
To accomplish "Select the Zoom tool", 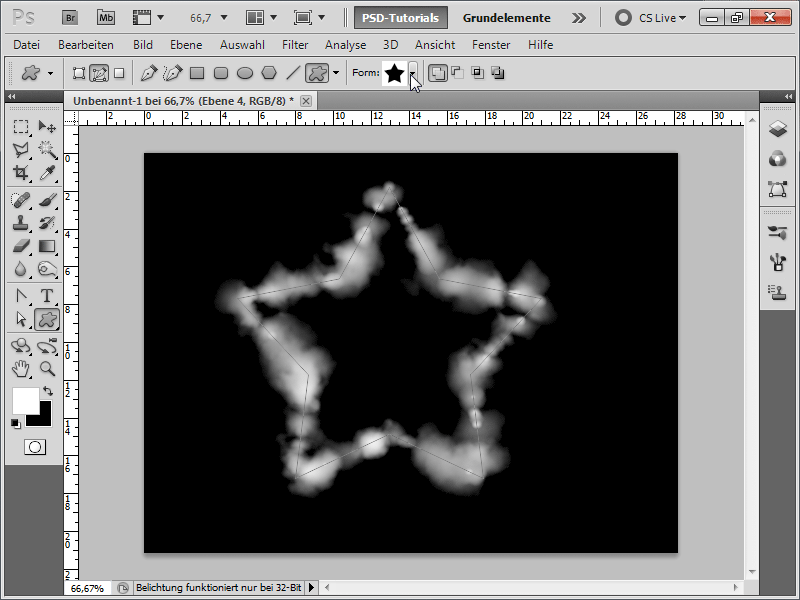I will pos(47,368).
